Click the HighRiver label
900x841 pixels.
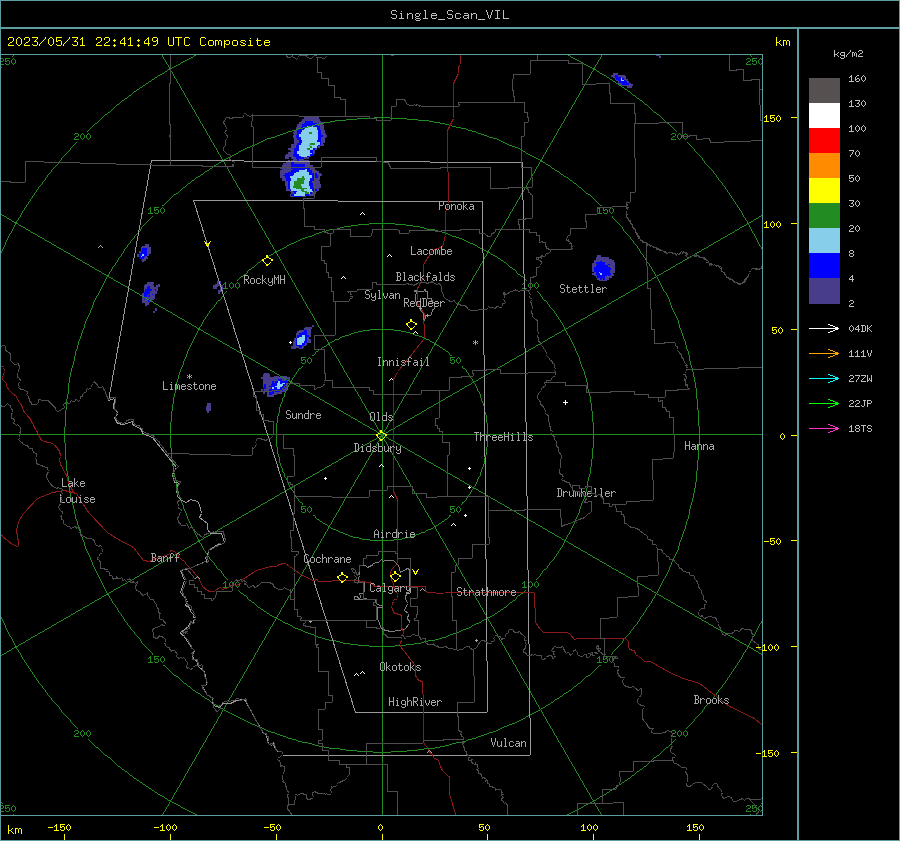pos(415,702)
